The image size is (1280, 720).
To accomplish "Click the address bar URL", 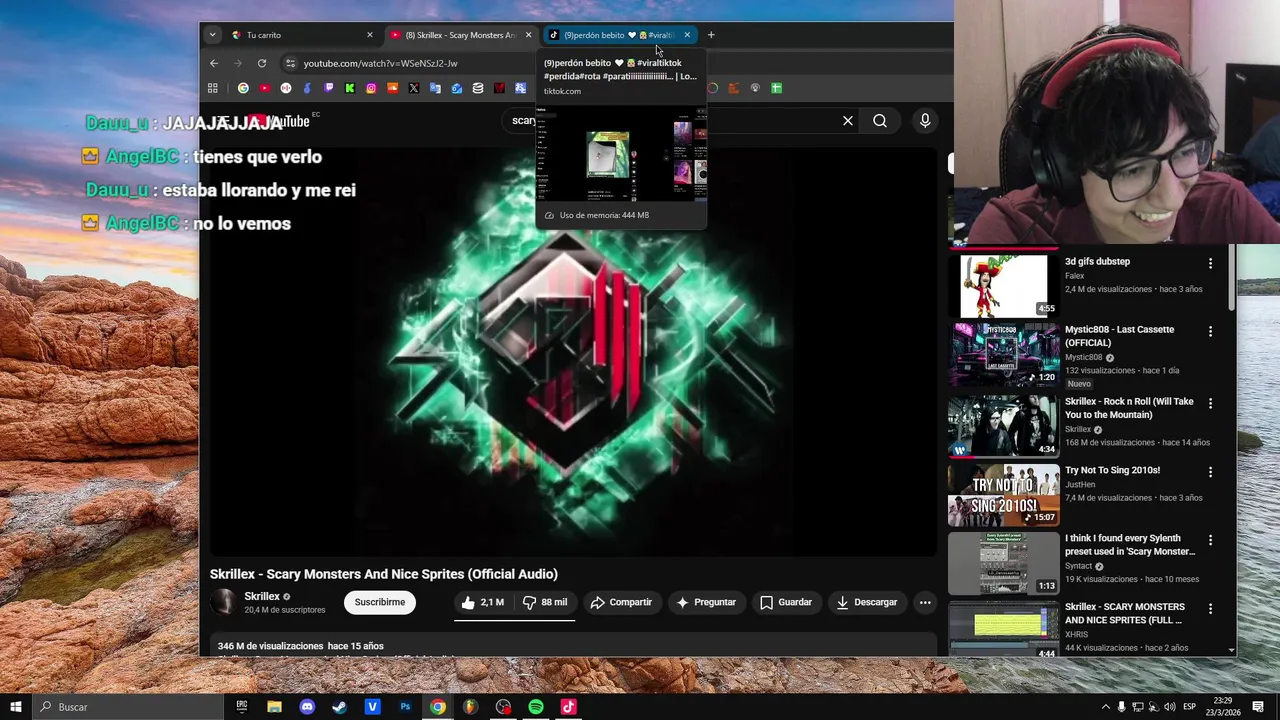I will pos(381,63).
